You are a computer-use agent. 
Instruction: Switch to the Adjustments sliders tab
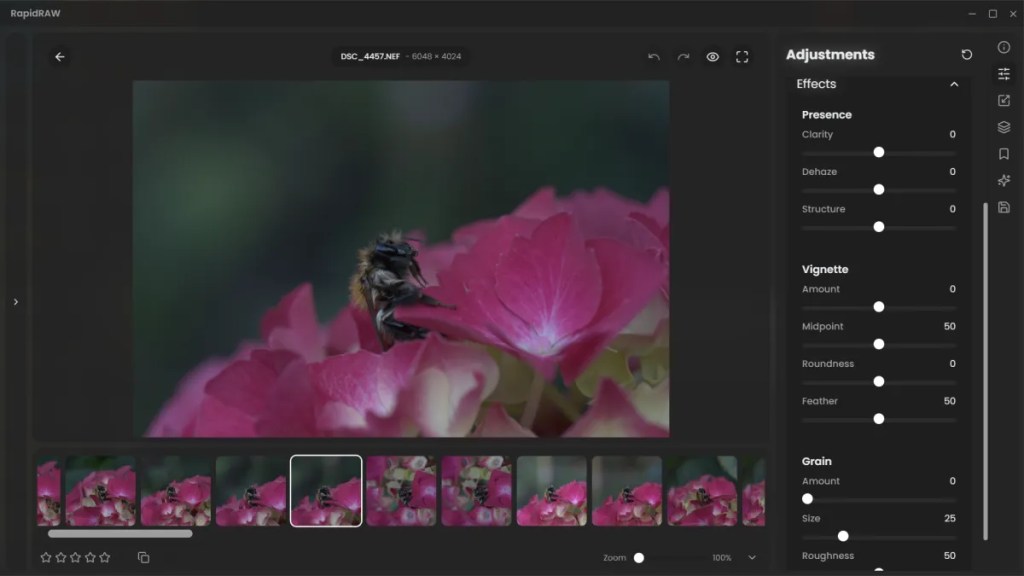tap(1004, 74)
